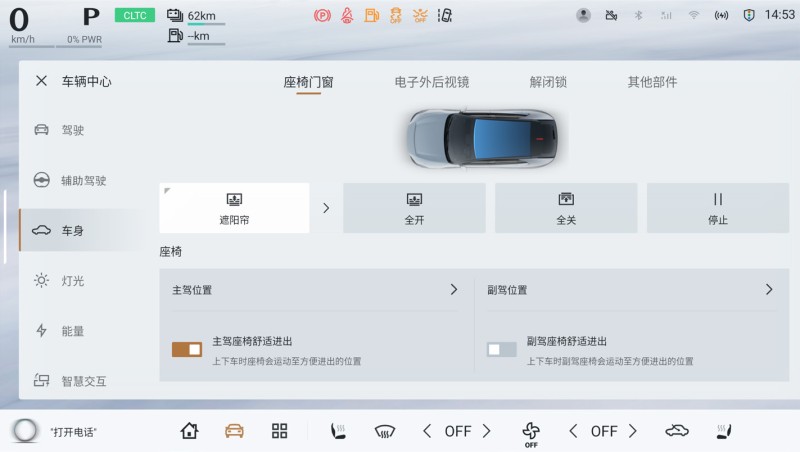Tap the left-edge scroll handle
800x452 pixels.
(5, 227)
